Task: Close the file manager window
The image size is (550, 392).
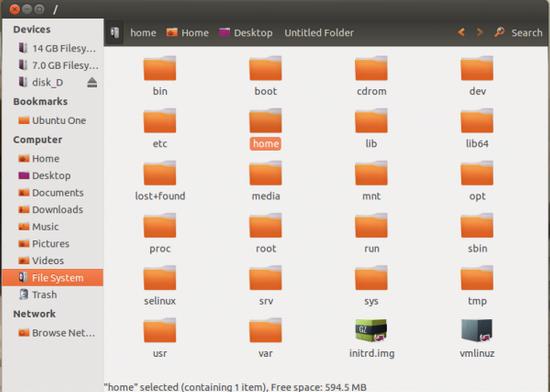Action: click(x=14, y=9)
